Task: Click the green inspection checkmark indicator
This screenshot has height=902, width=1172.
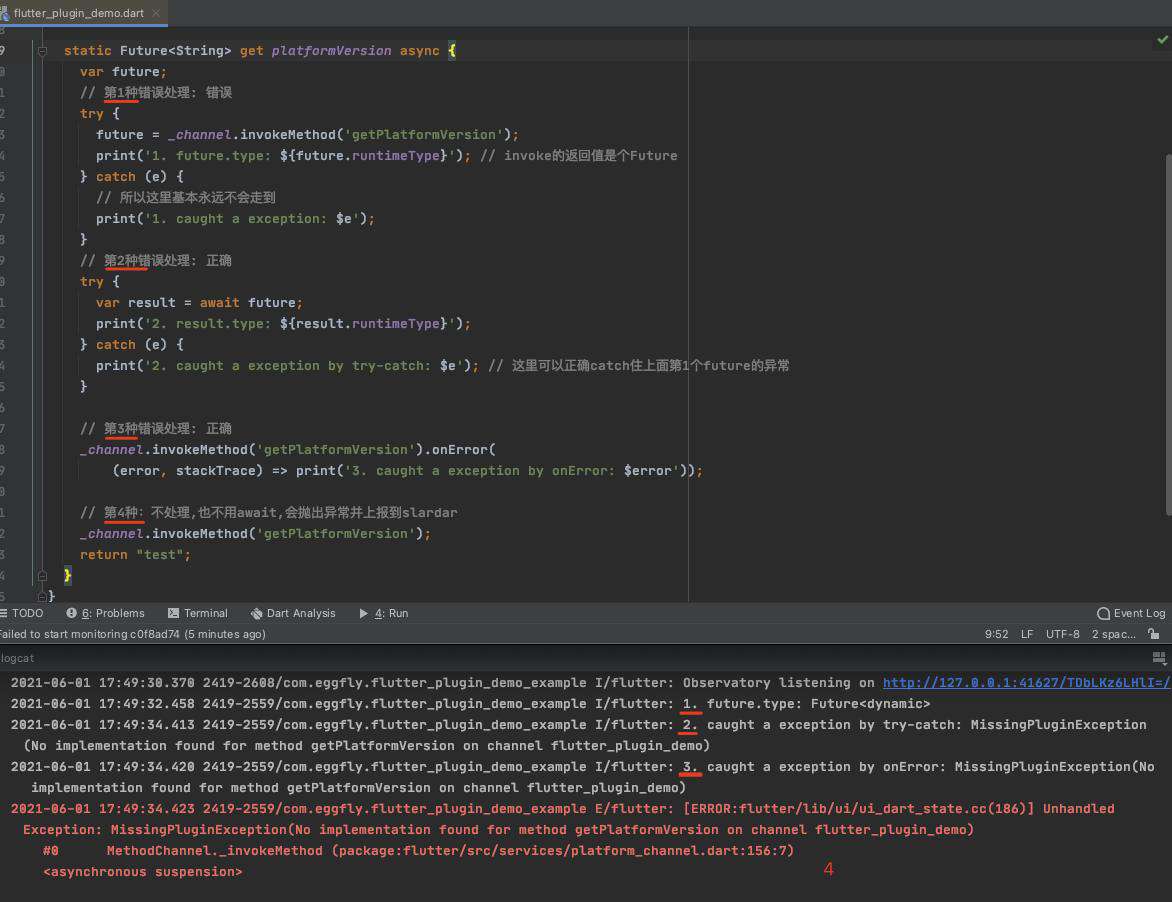Action: point(1162,40)
